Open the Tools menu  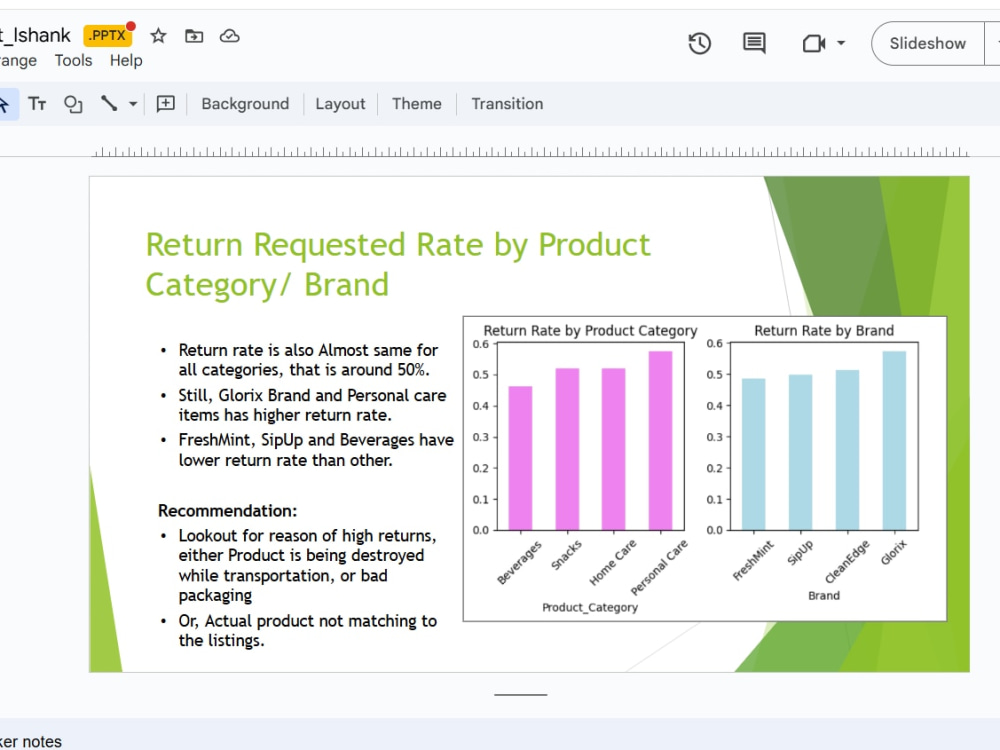[x=73, y=61]
